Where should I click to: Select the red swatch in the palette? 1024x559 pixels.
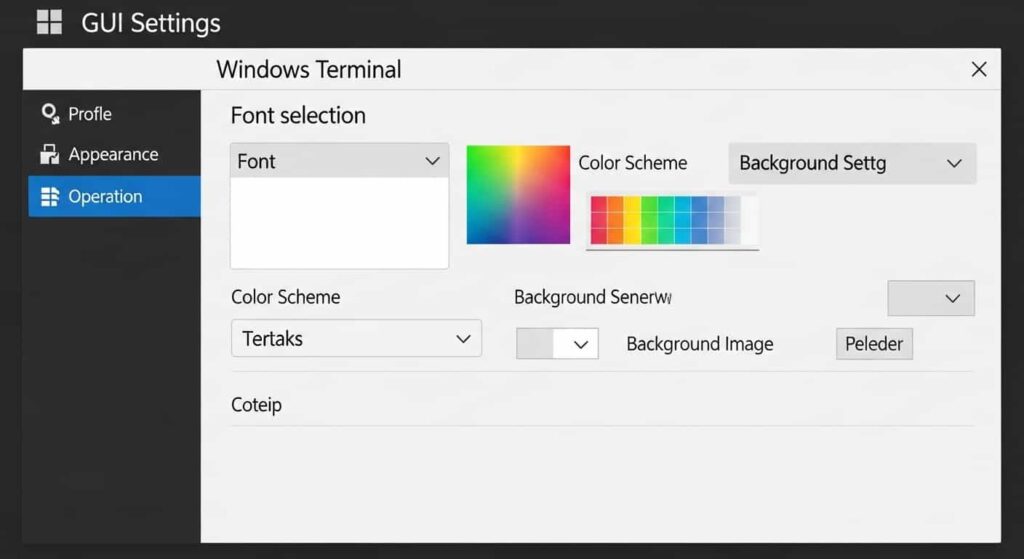point(598,220)
